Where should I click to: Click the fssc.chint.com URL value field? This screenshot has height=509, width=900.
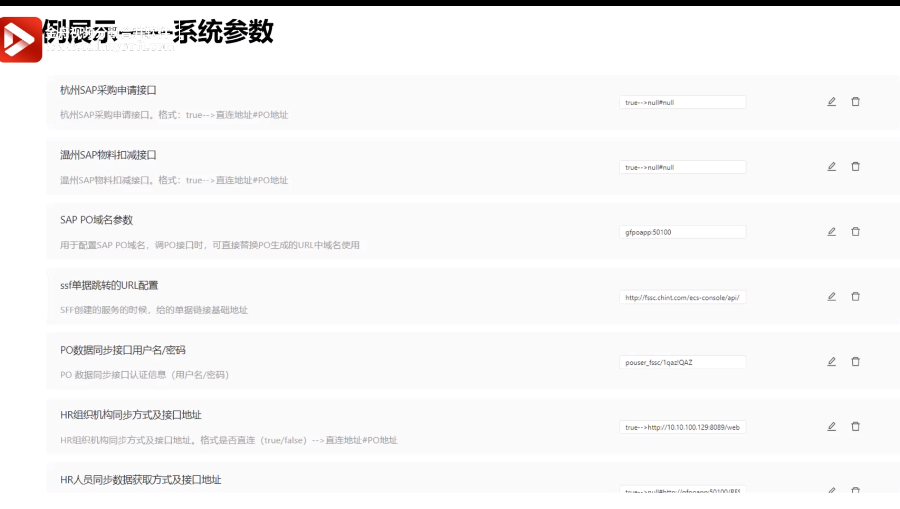click(682, 297)
